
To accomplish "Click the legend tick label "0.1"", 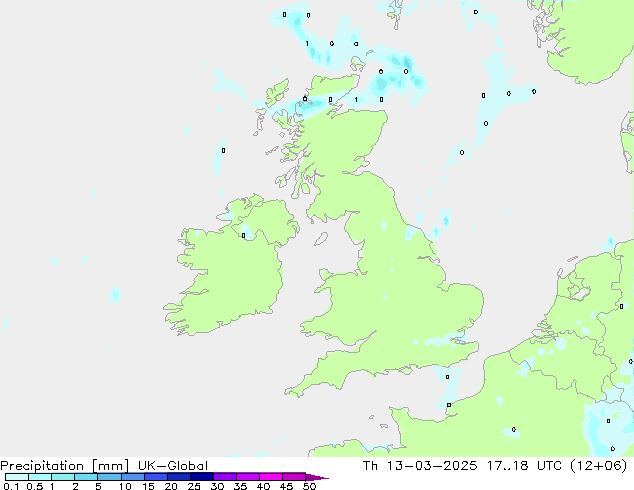I will (11, 486).
